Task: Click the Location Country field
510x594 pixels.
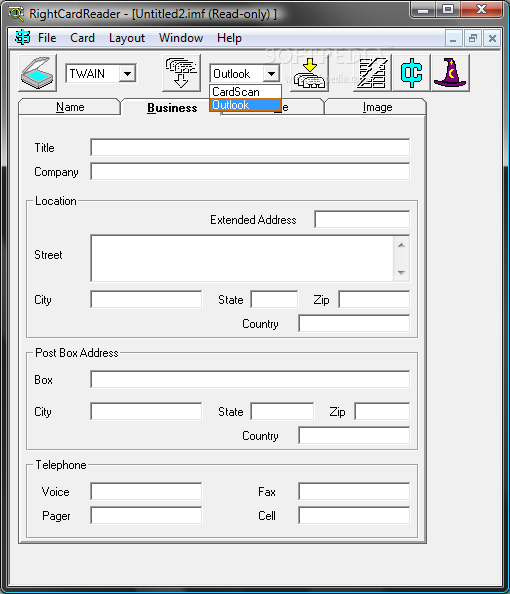Action: click(x=354, y=323)
